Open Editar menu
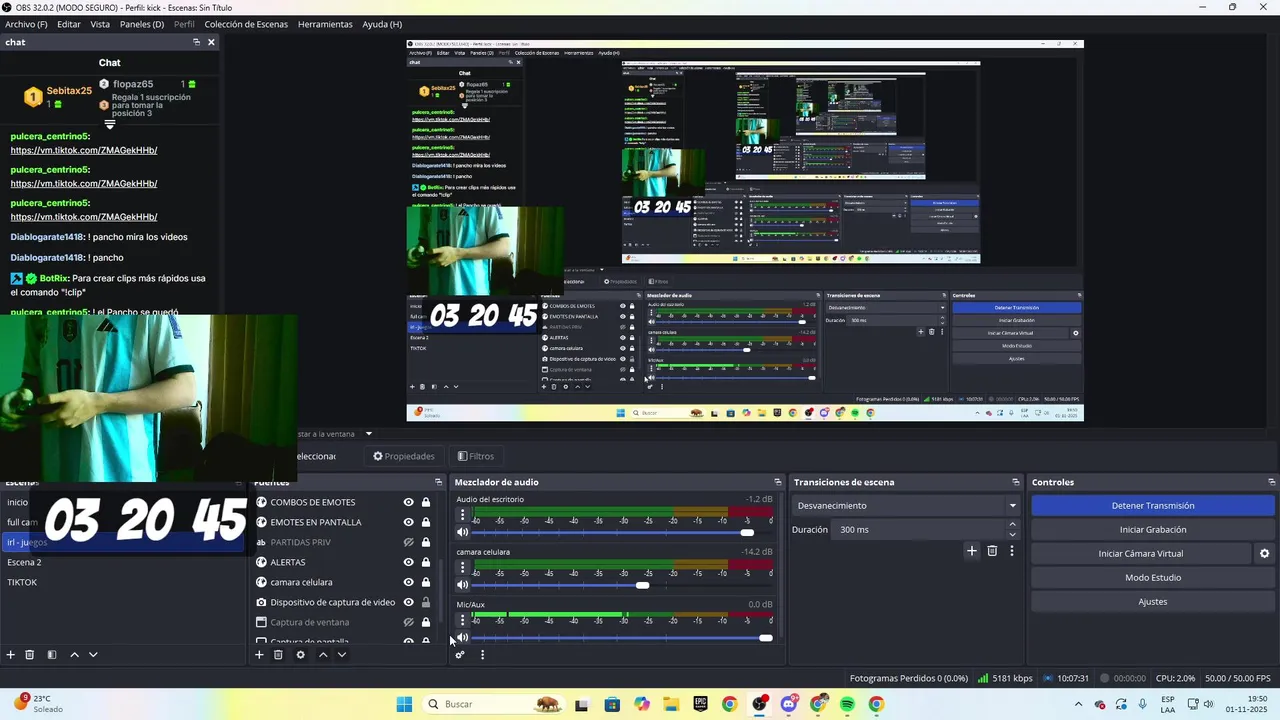1280x720 pixels. 69,24
